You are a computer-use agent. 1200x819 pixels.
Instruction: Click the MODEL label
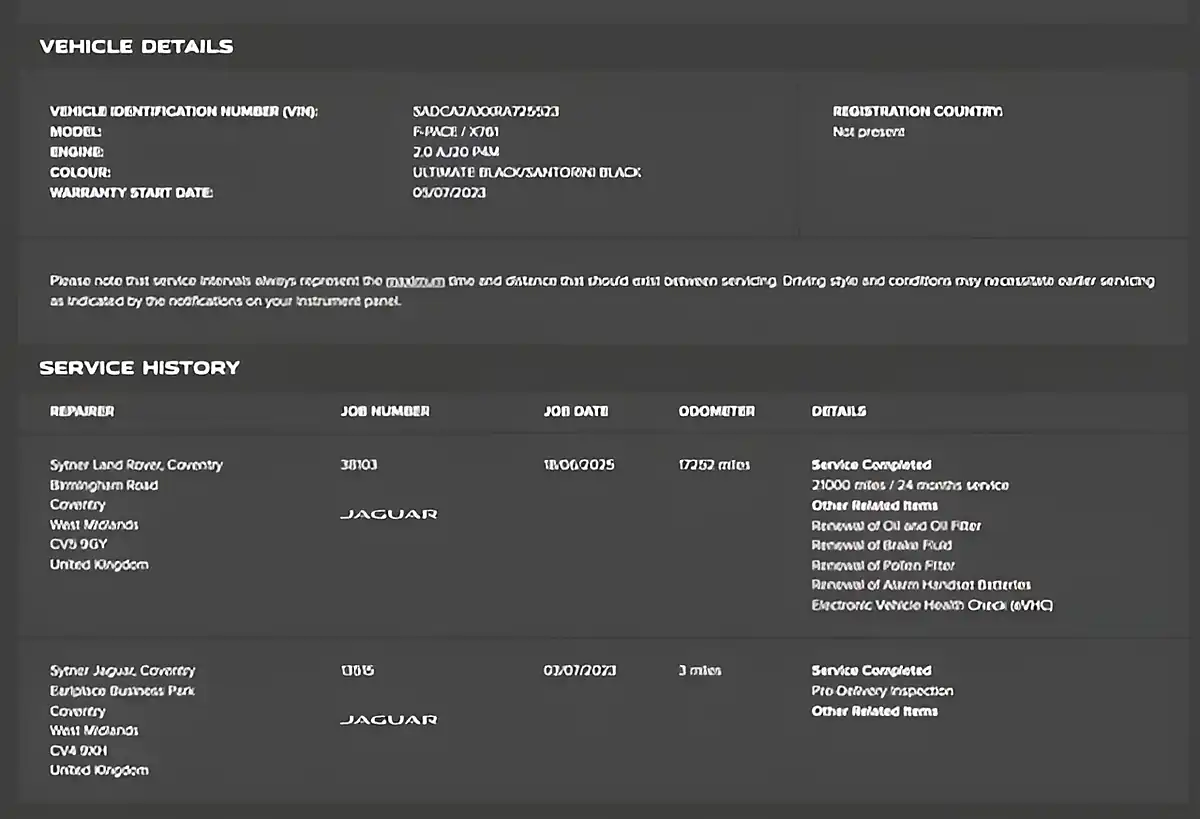76,131
